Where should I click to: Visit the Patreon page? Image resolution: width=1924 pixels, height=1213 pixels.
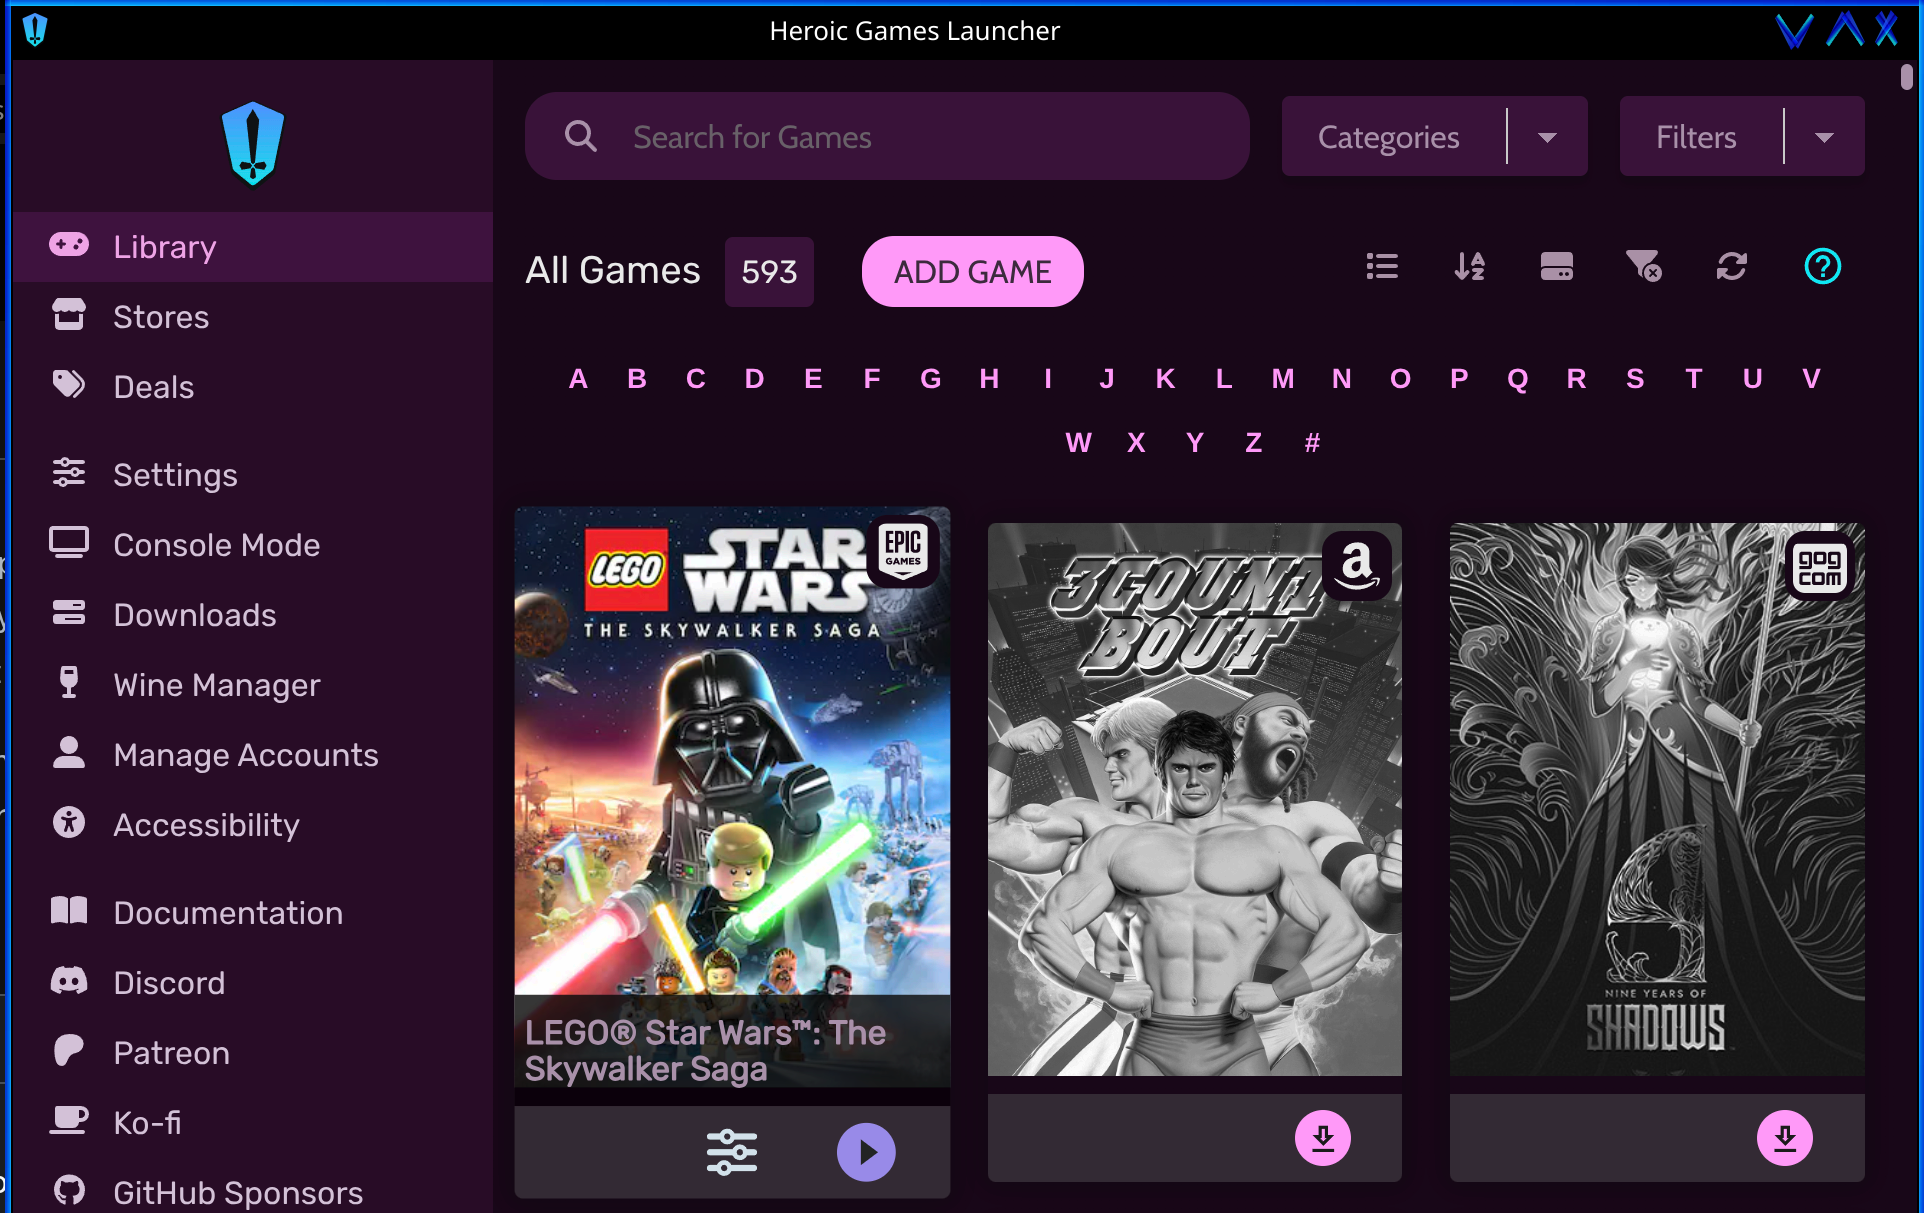253,1053
